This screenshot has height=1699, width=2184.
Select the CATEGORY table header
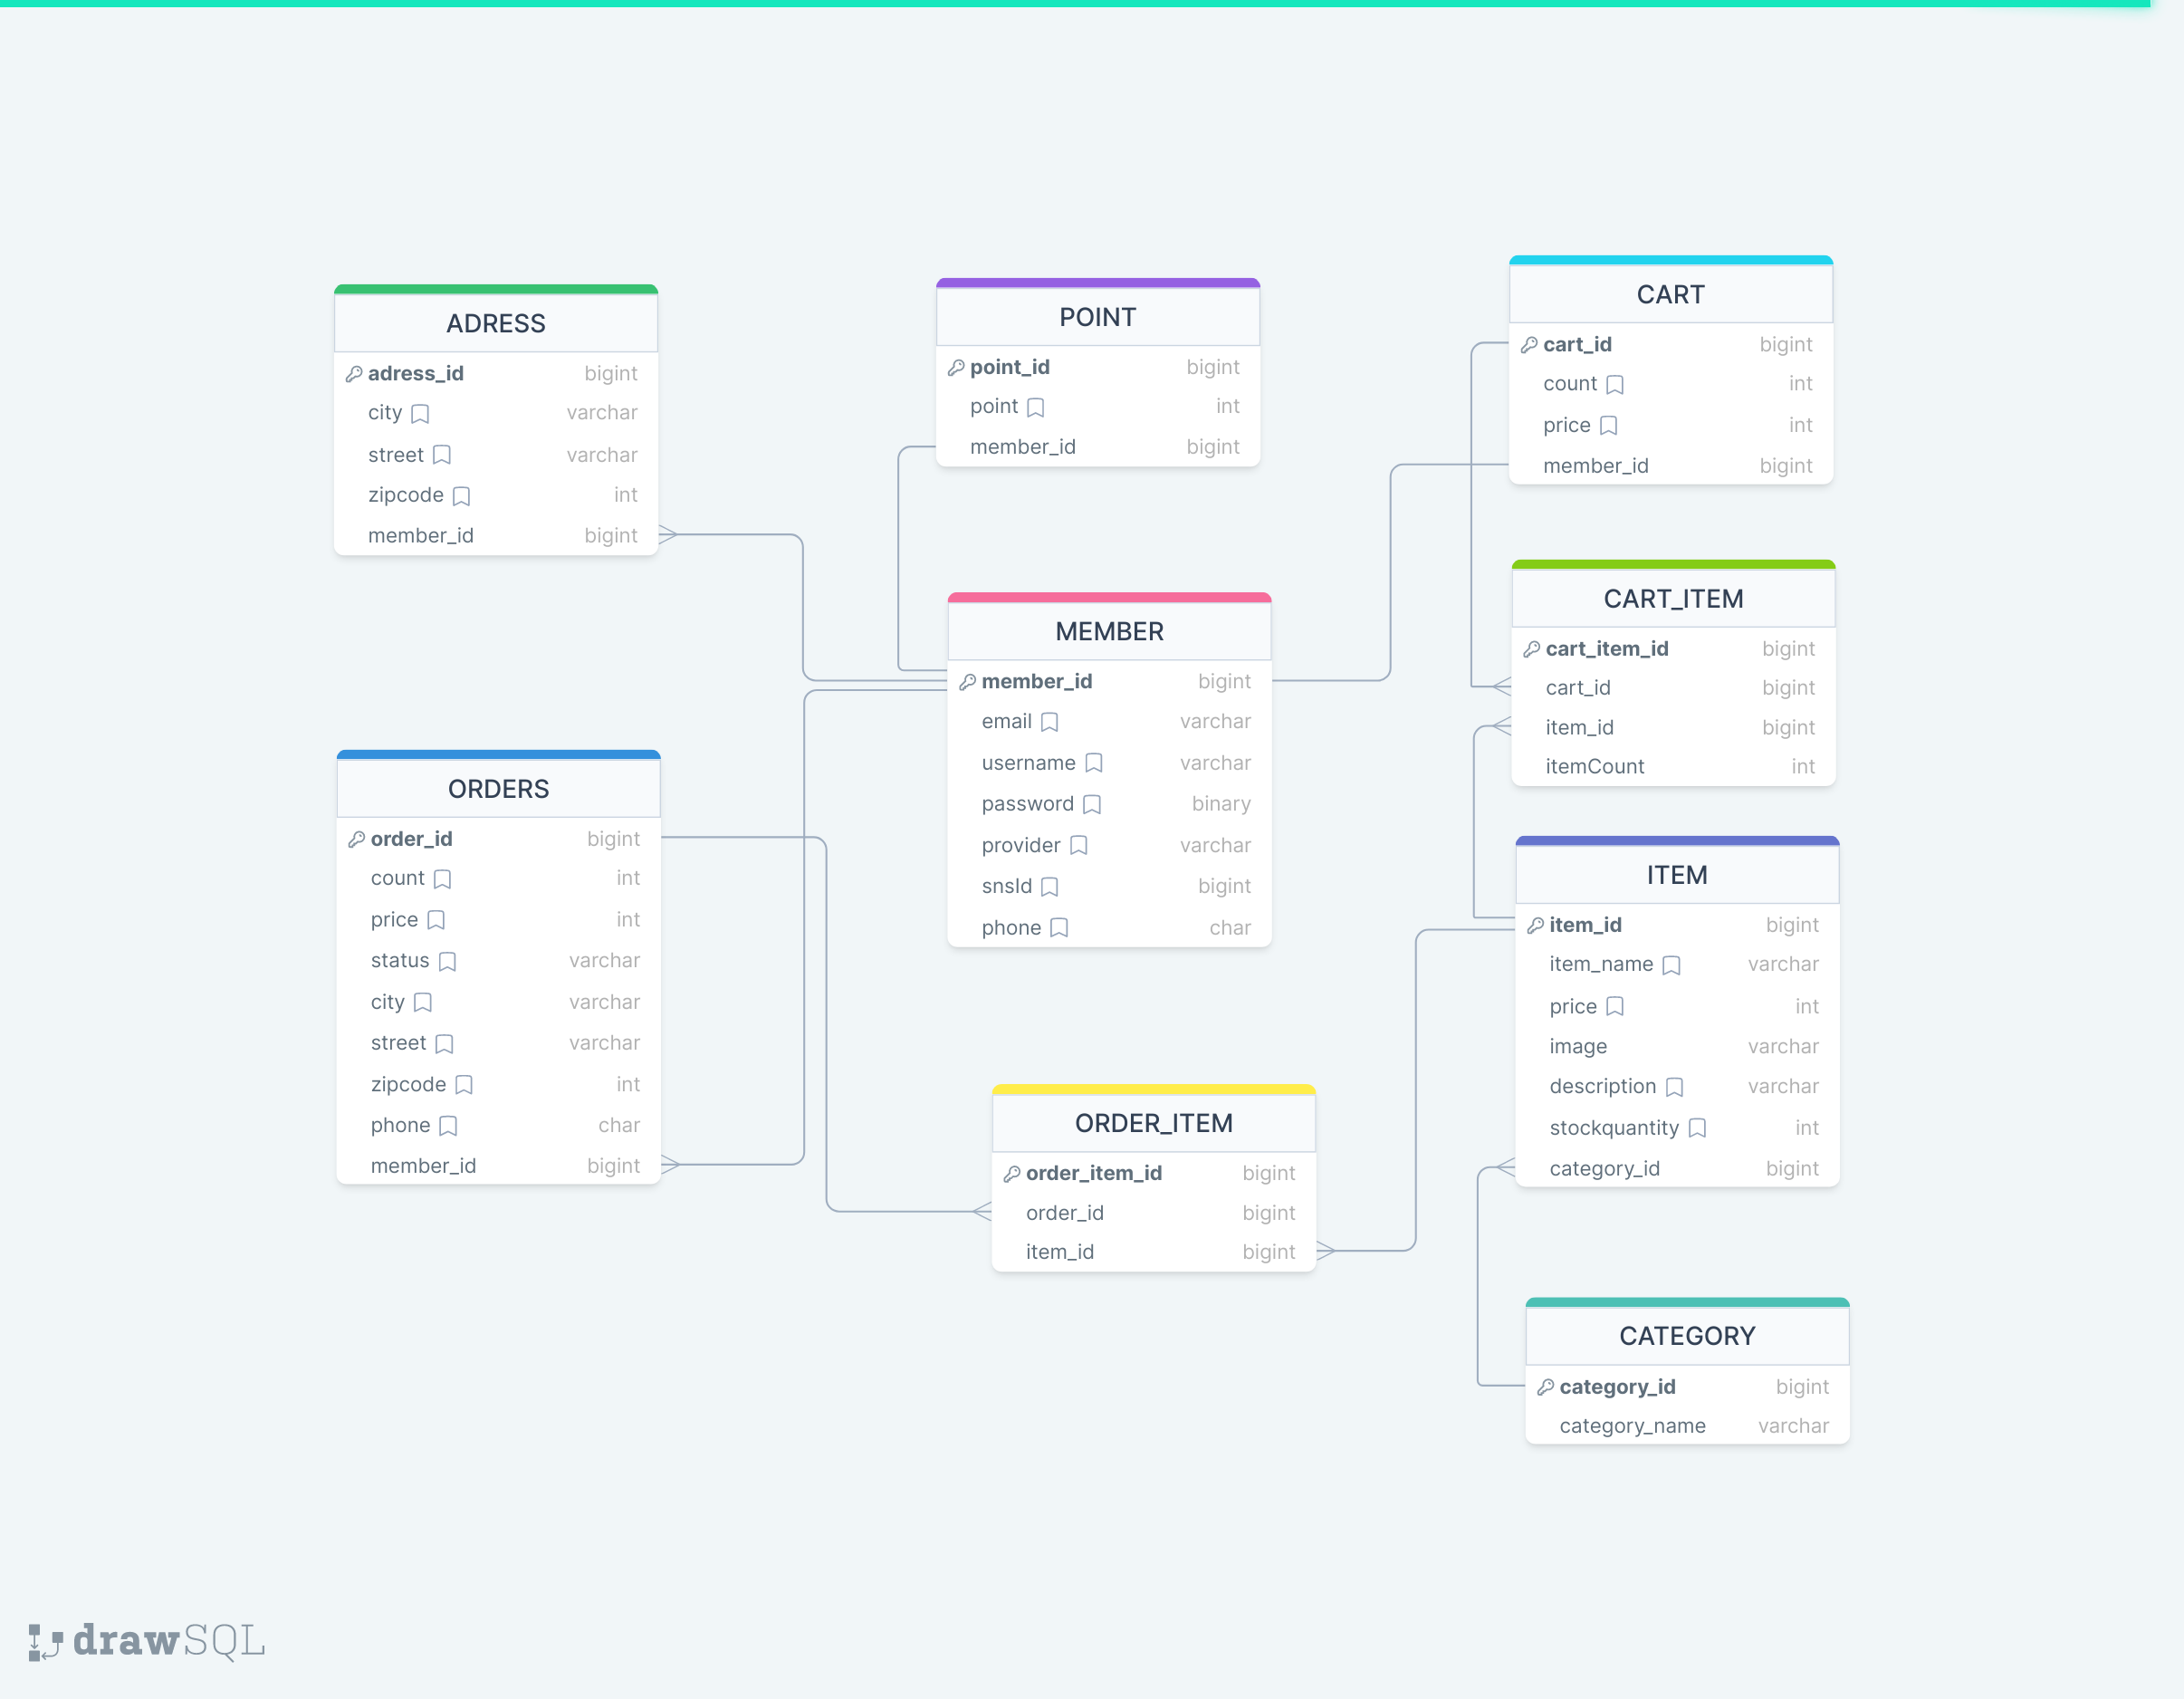click(1688, 1336)
